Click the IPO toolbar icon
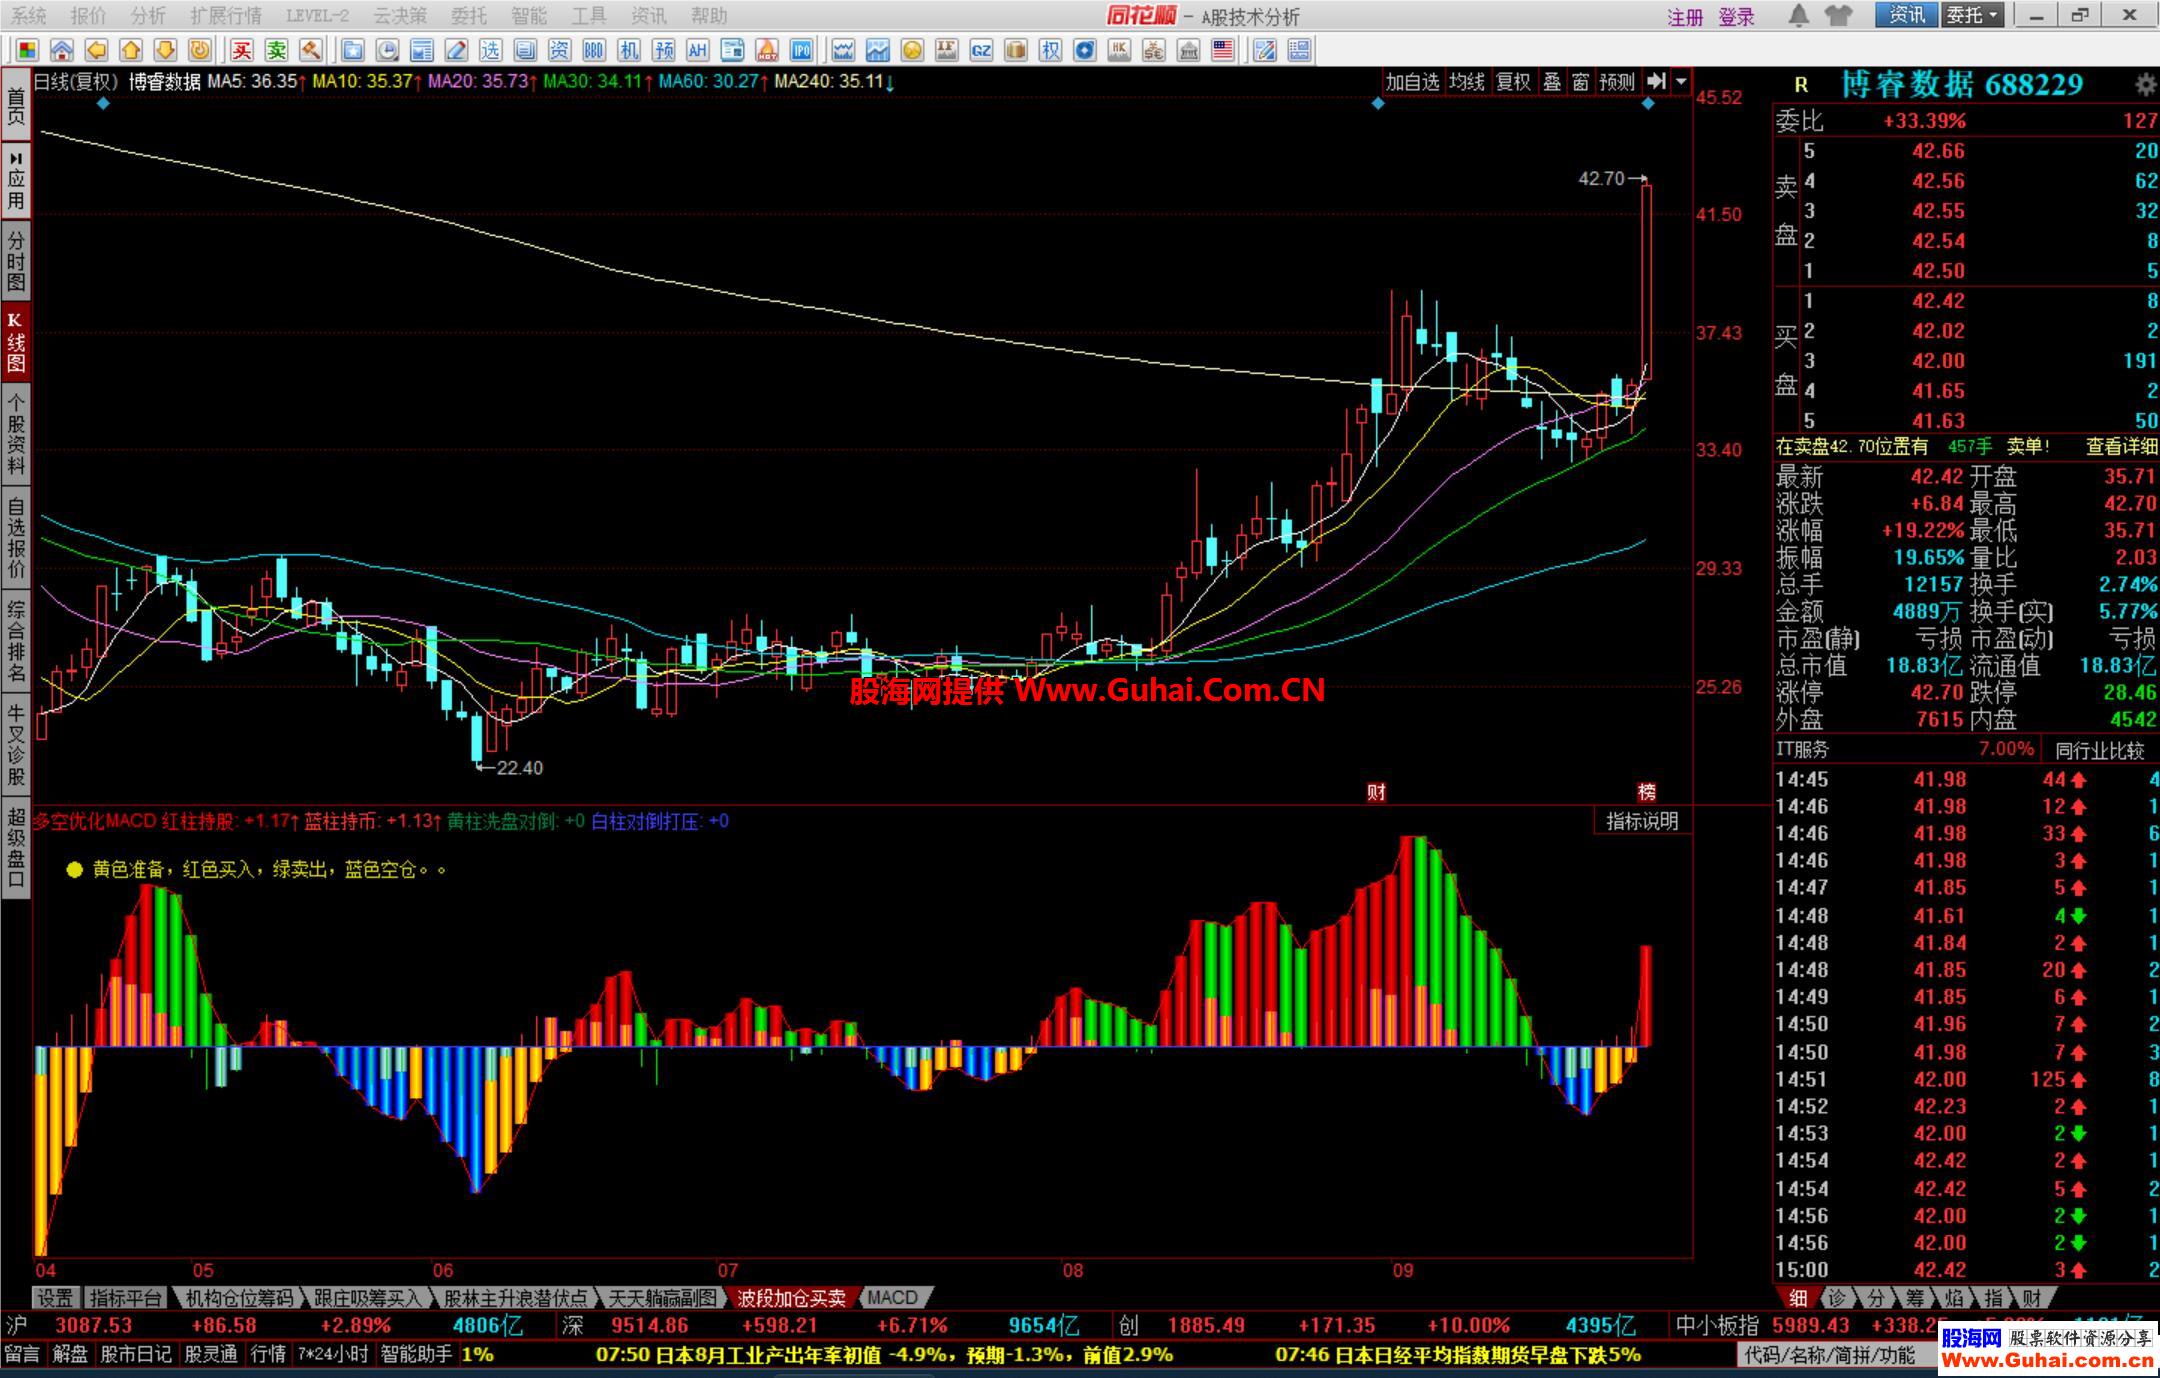 coord(801,50)
